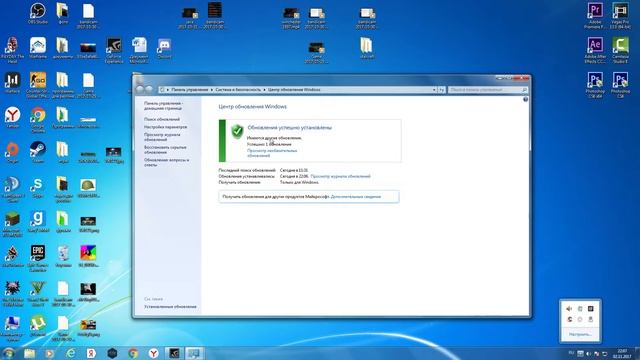Click the refresh button next to address bar
640x360 pixels.
point(441,89)
